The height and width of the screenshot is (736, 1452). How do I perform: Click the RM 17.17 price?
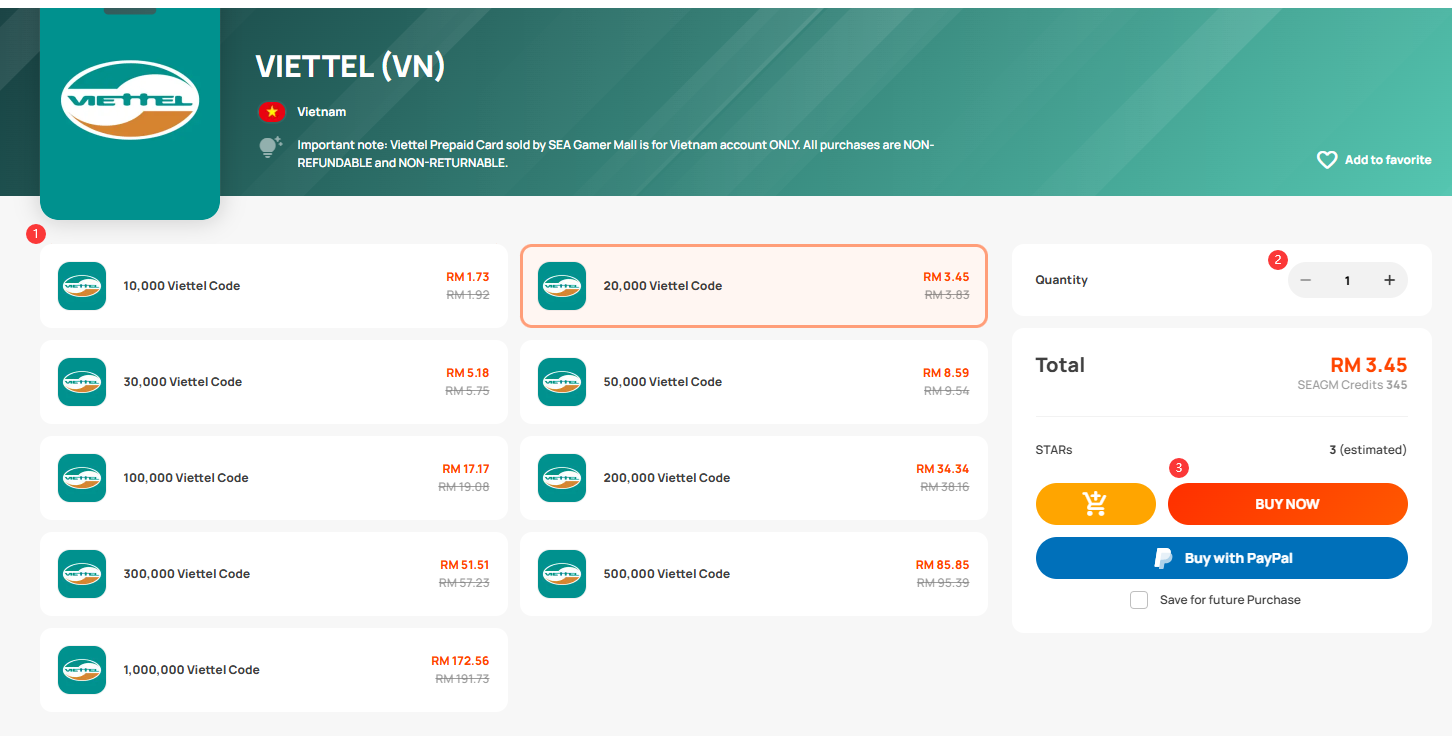point(466,469)
